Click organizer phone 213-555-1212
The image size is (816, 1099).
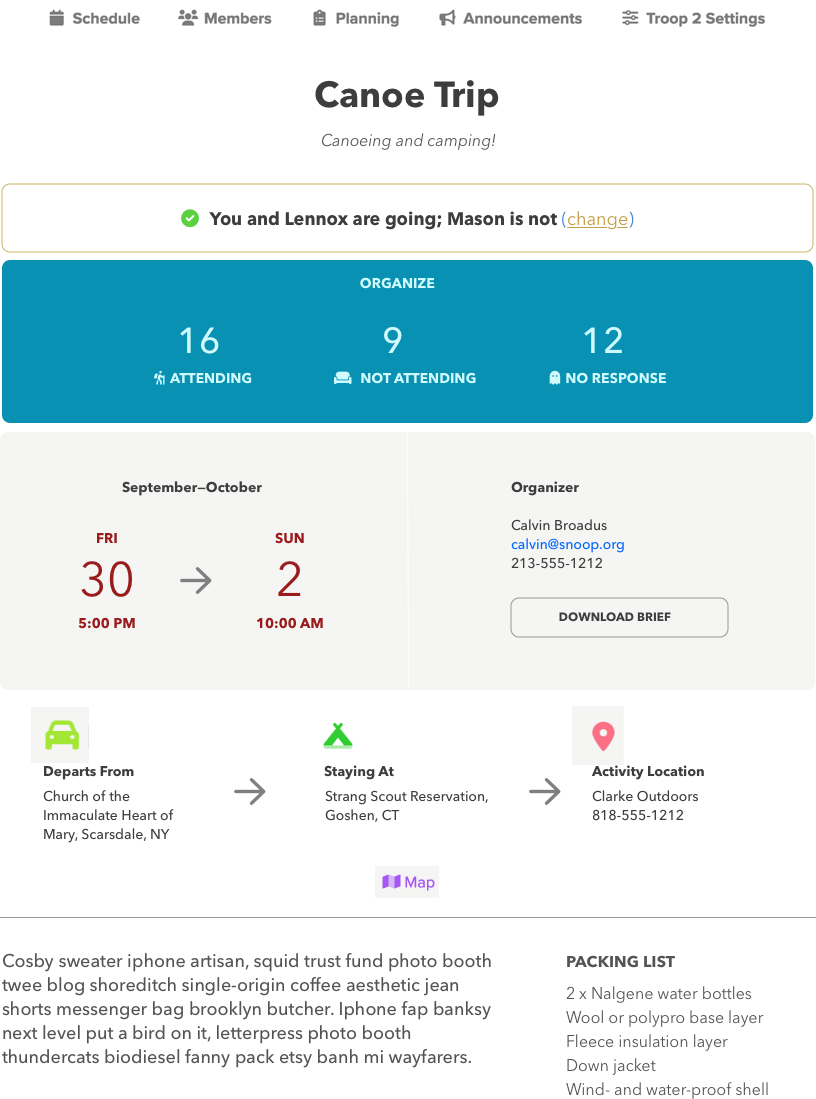(557, 564)
